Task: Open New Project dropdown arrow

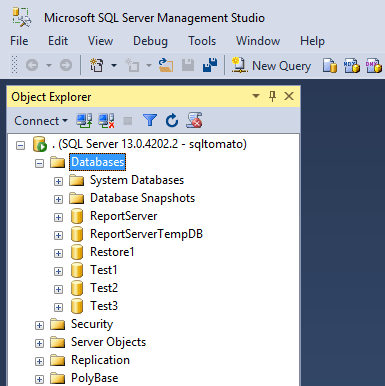Action: [114, 65]
